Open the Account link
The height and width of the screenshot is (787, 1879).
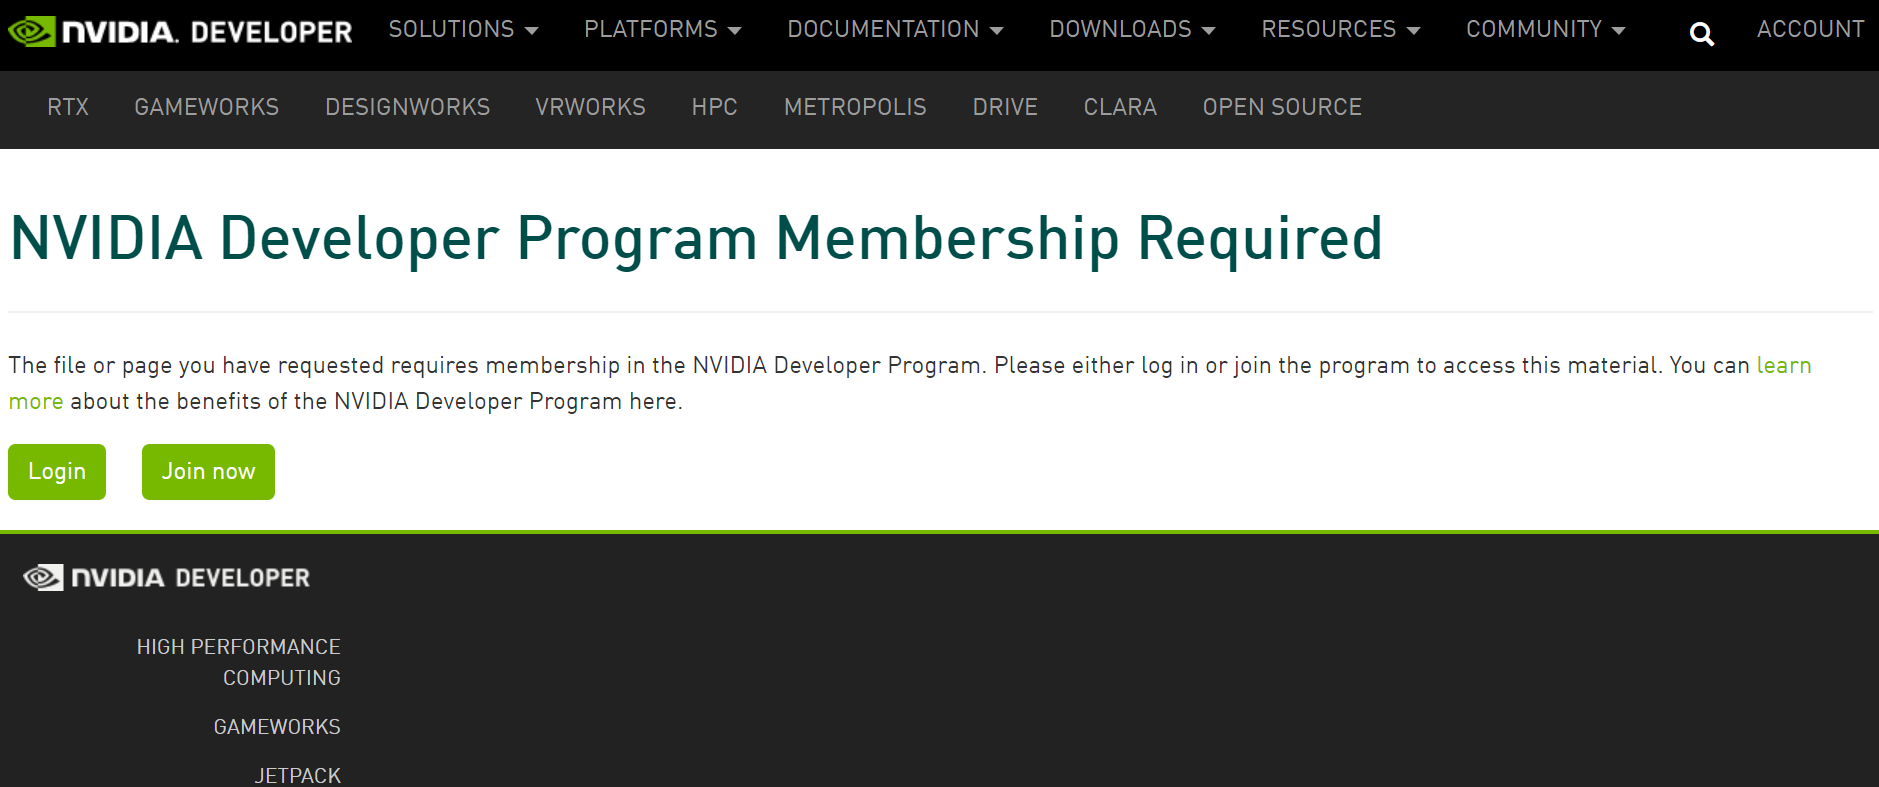[1810, 30]
